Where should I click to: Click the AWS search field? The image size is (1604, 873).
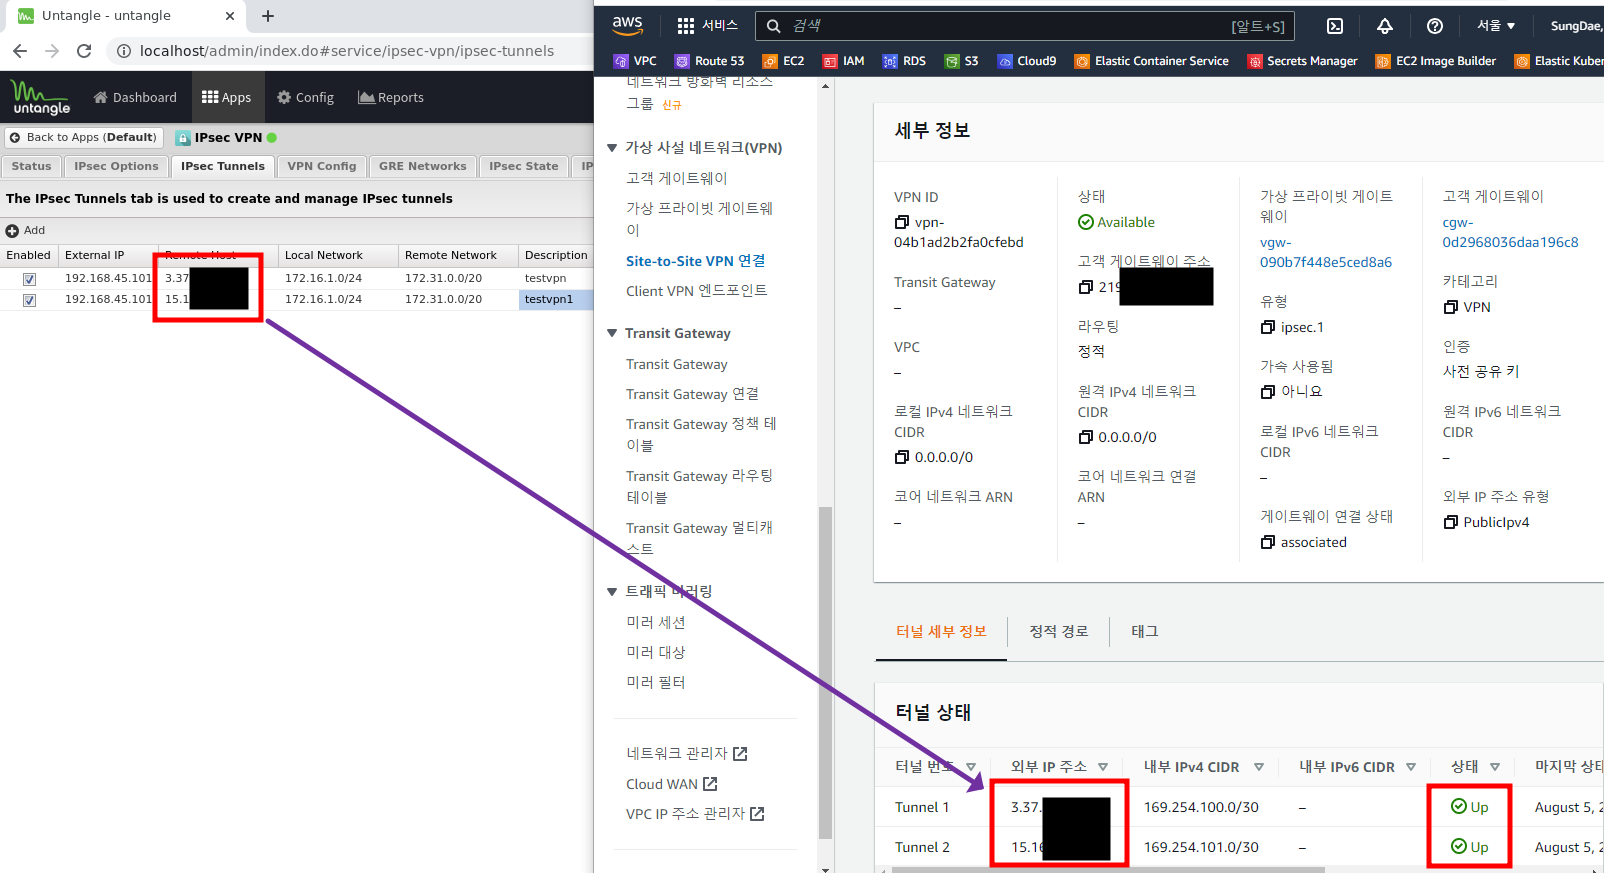point(1025,26)
